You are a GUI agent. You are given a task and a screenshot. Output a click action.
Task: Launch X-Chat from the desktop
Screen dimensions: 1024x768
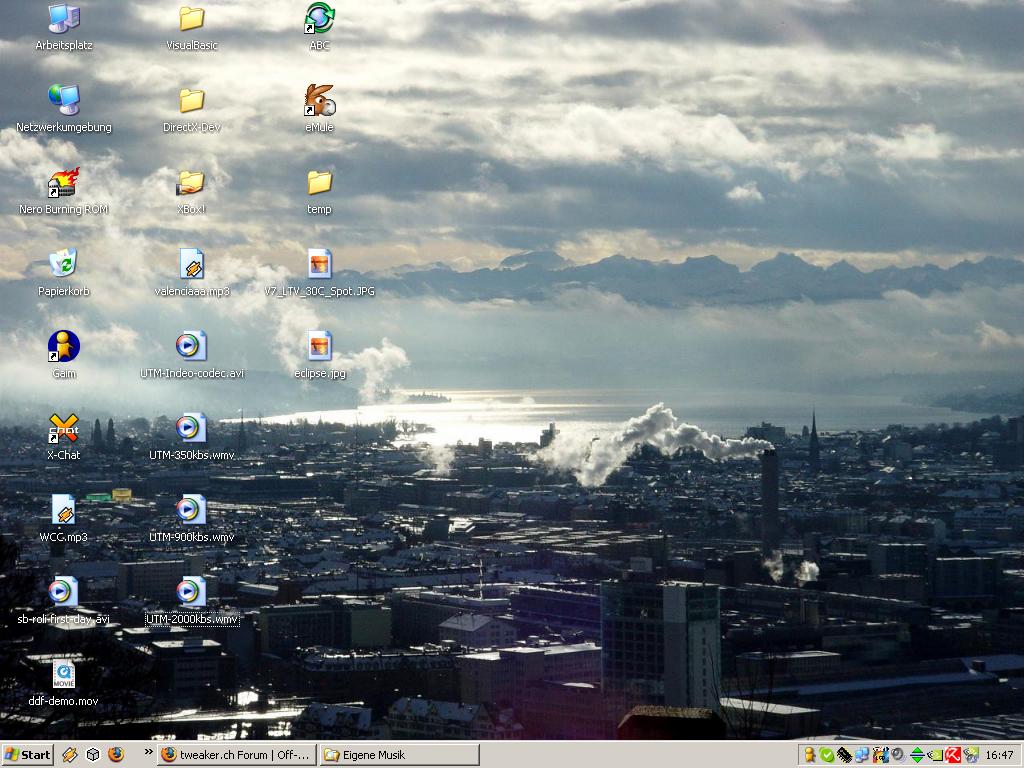click(x=63, y=429)
